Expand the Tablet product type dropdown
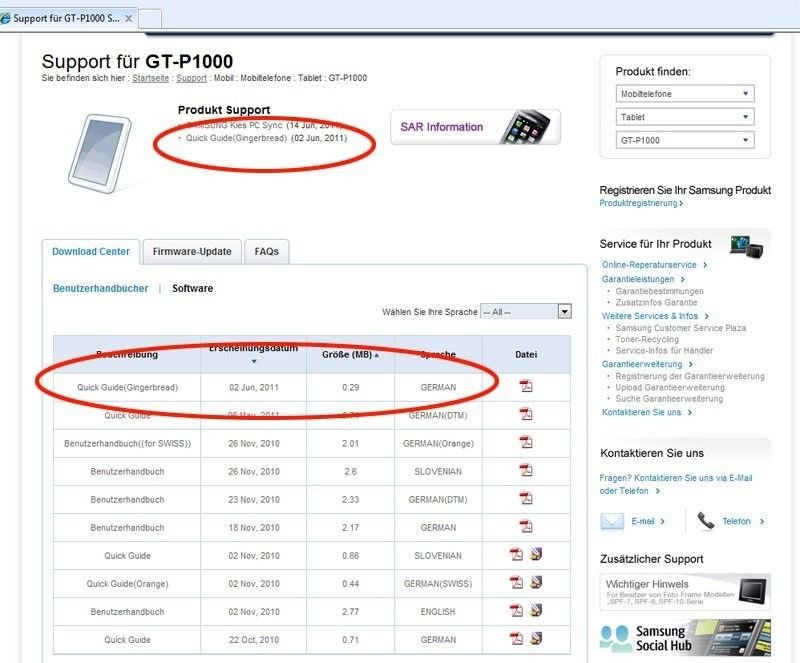 685,117
